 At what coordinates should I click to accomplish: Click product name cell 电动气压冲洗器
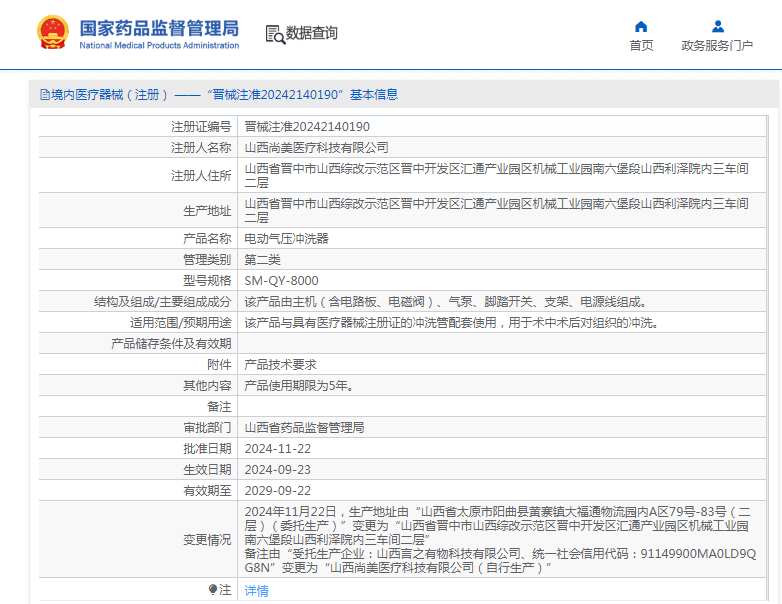point(287,239)
